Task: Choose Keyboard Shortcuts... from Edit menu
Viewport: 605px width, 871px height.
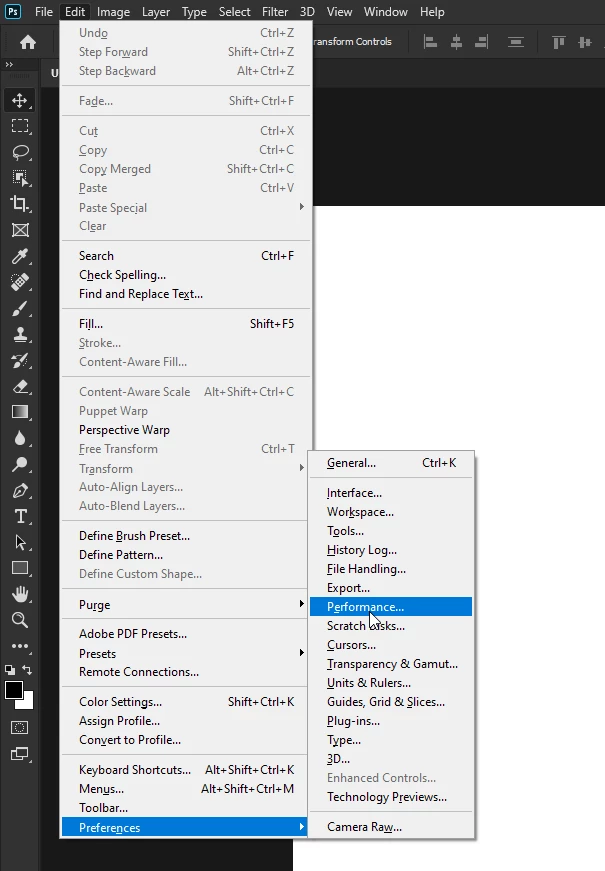Action: pyautogui.click(x=186, y=769)
